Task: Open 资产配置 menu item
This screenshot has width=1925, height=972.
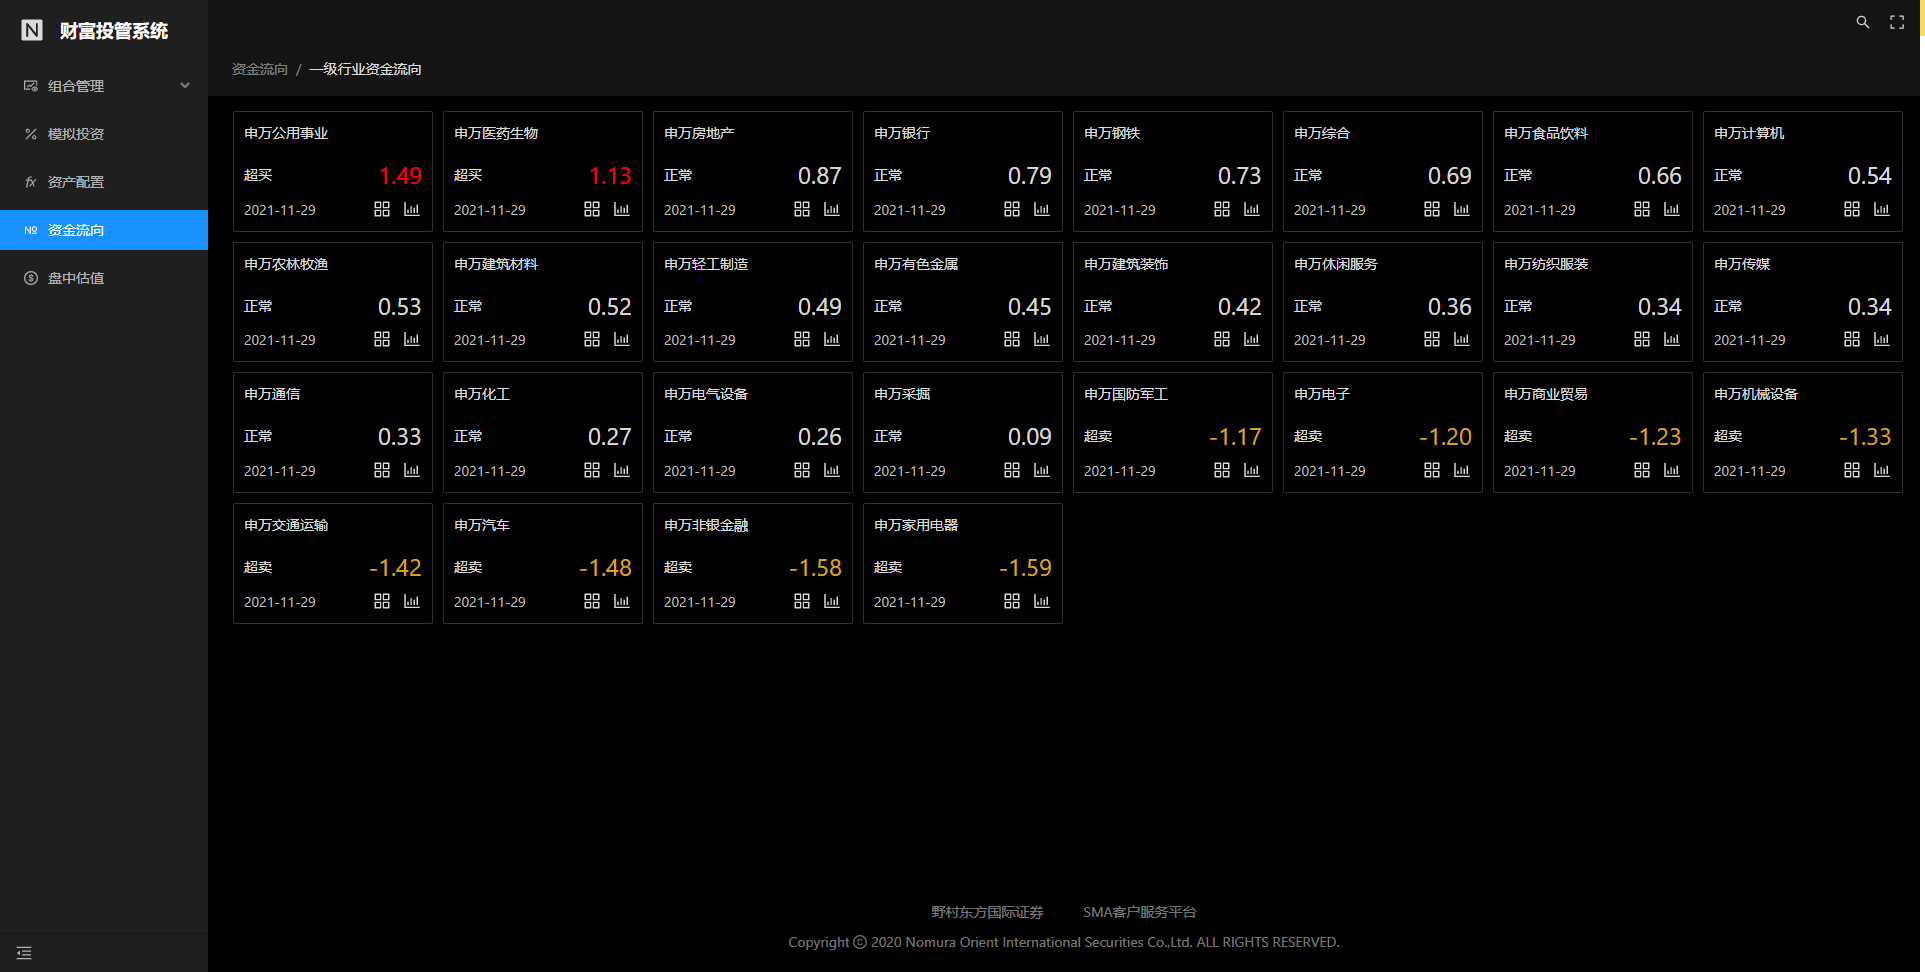Action: [x=104, y=182]
